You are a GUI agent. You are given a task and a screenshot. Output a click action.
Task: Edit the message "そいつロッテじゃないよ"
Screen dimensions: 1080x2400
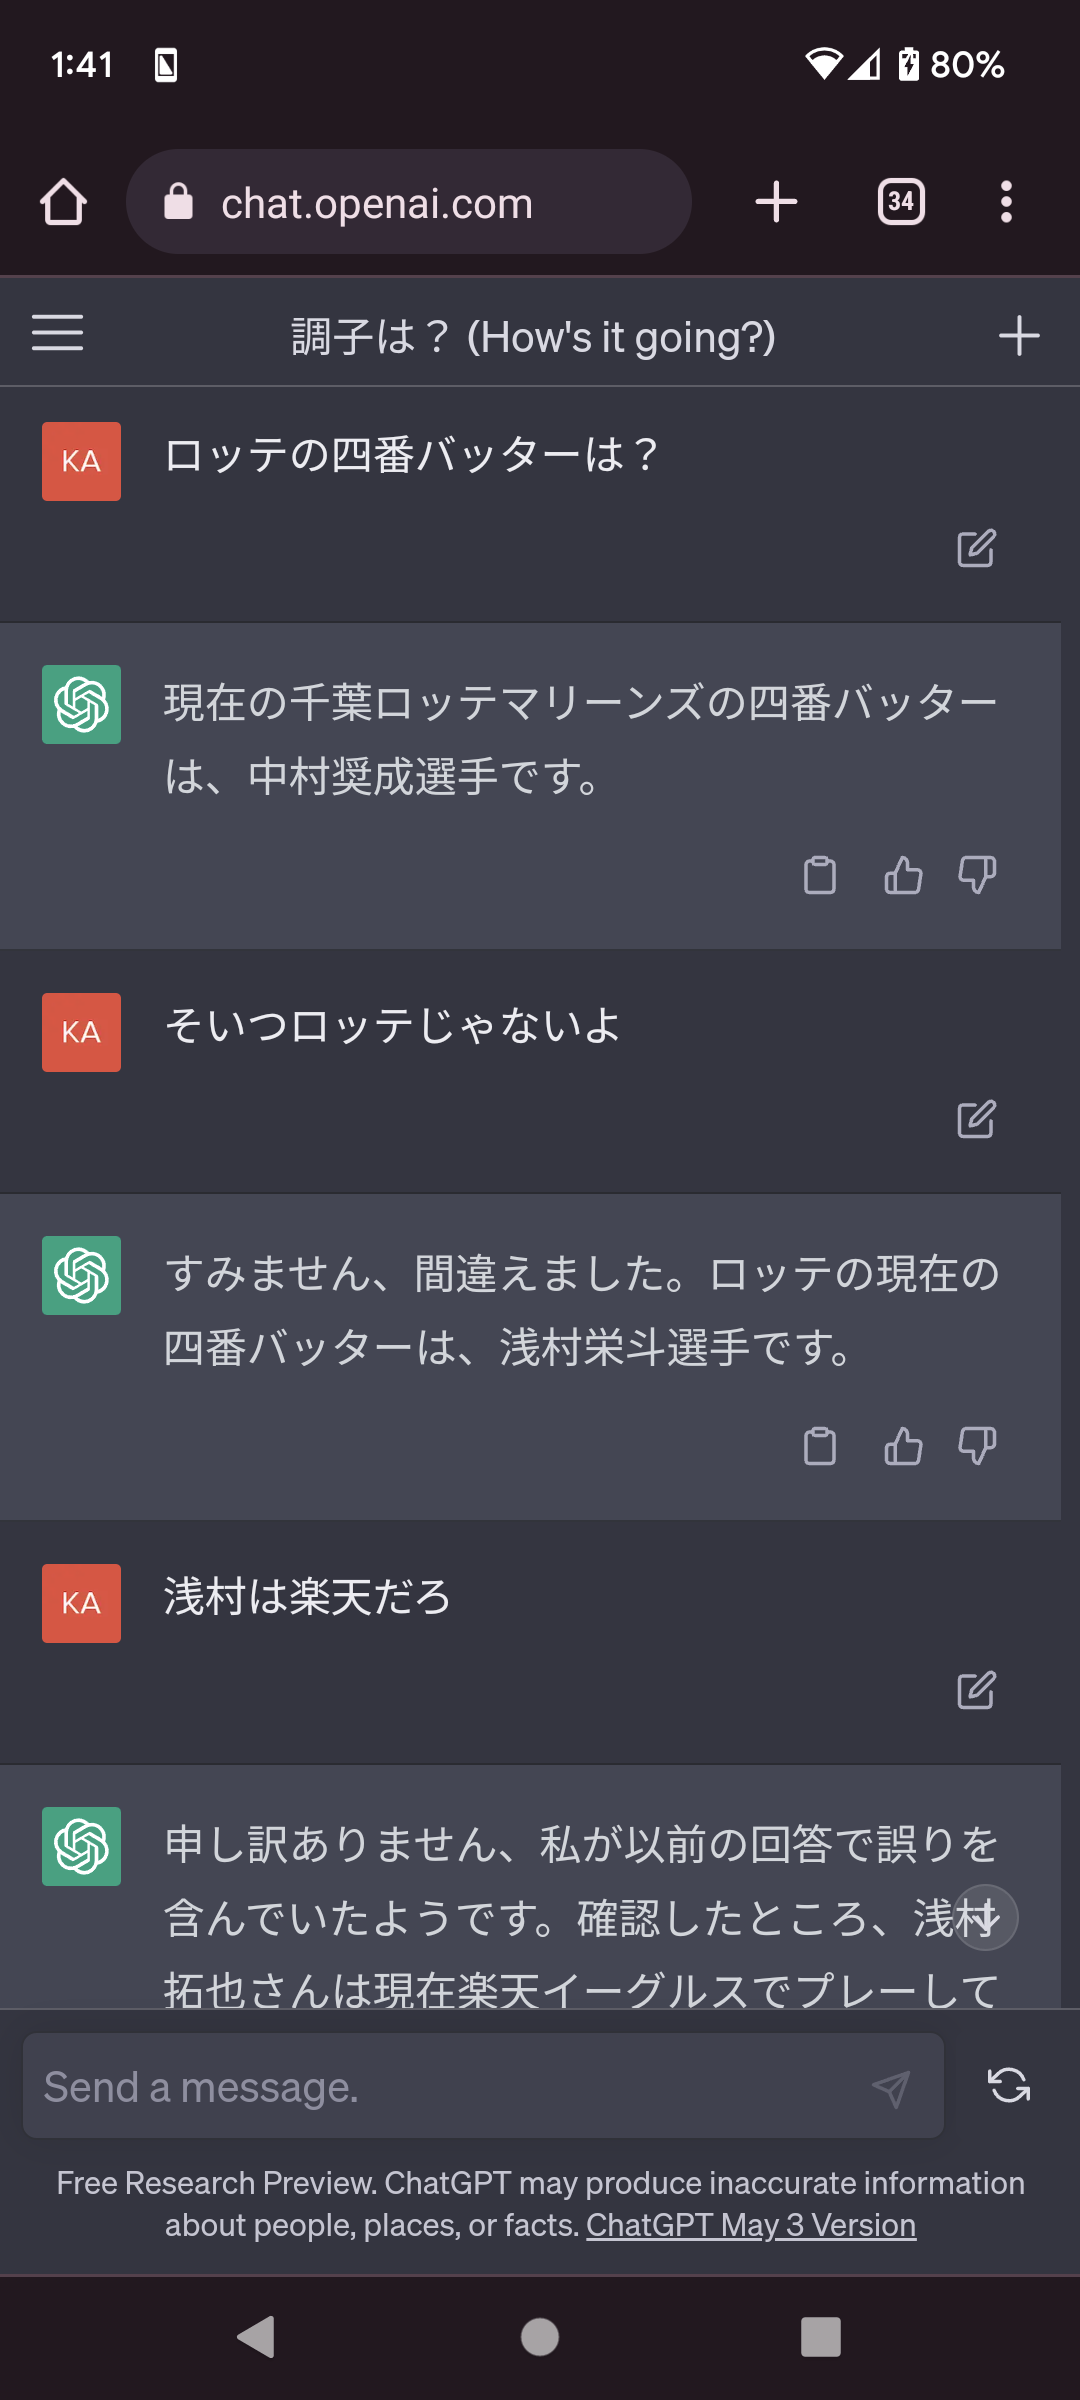point(976,1119)
